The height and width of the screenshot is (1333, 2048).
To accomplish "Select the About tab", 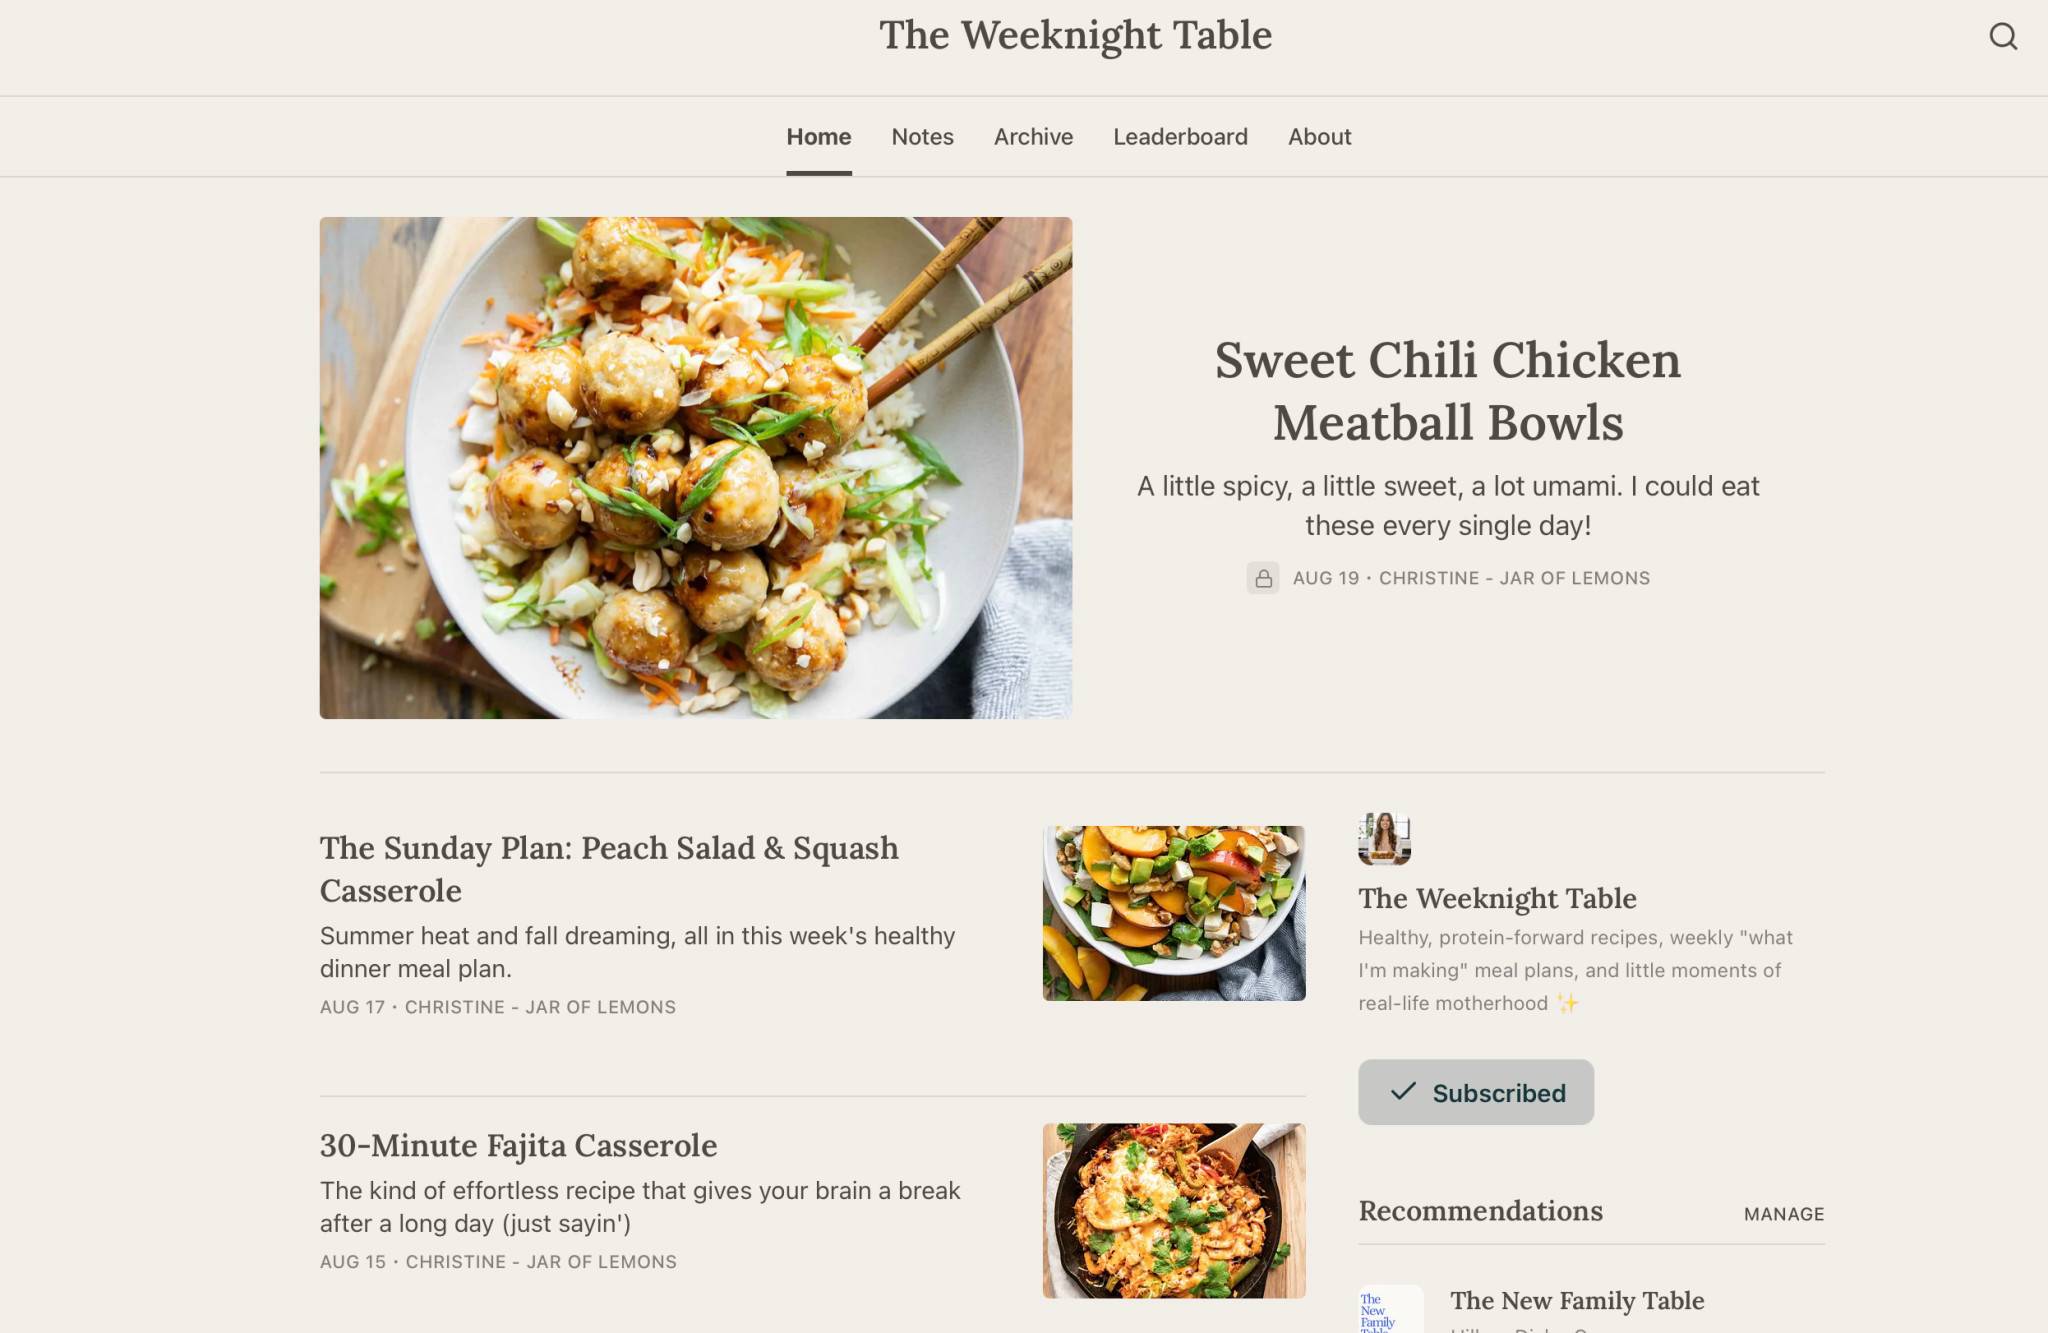I will click(x=1319, y=137).
